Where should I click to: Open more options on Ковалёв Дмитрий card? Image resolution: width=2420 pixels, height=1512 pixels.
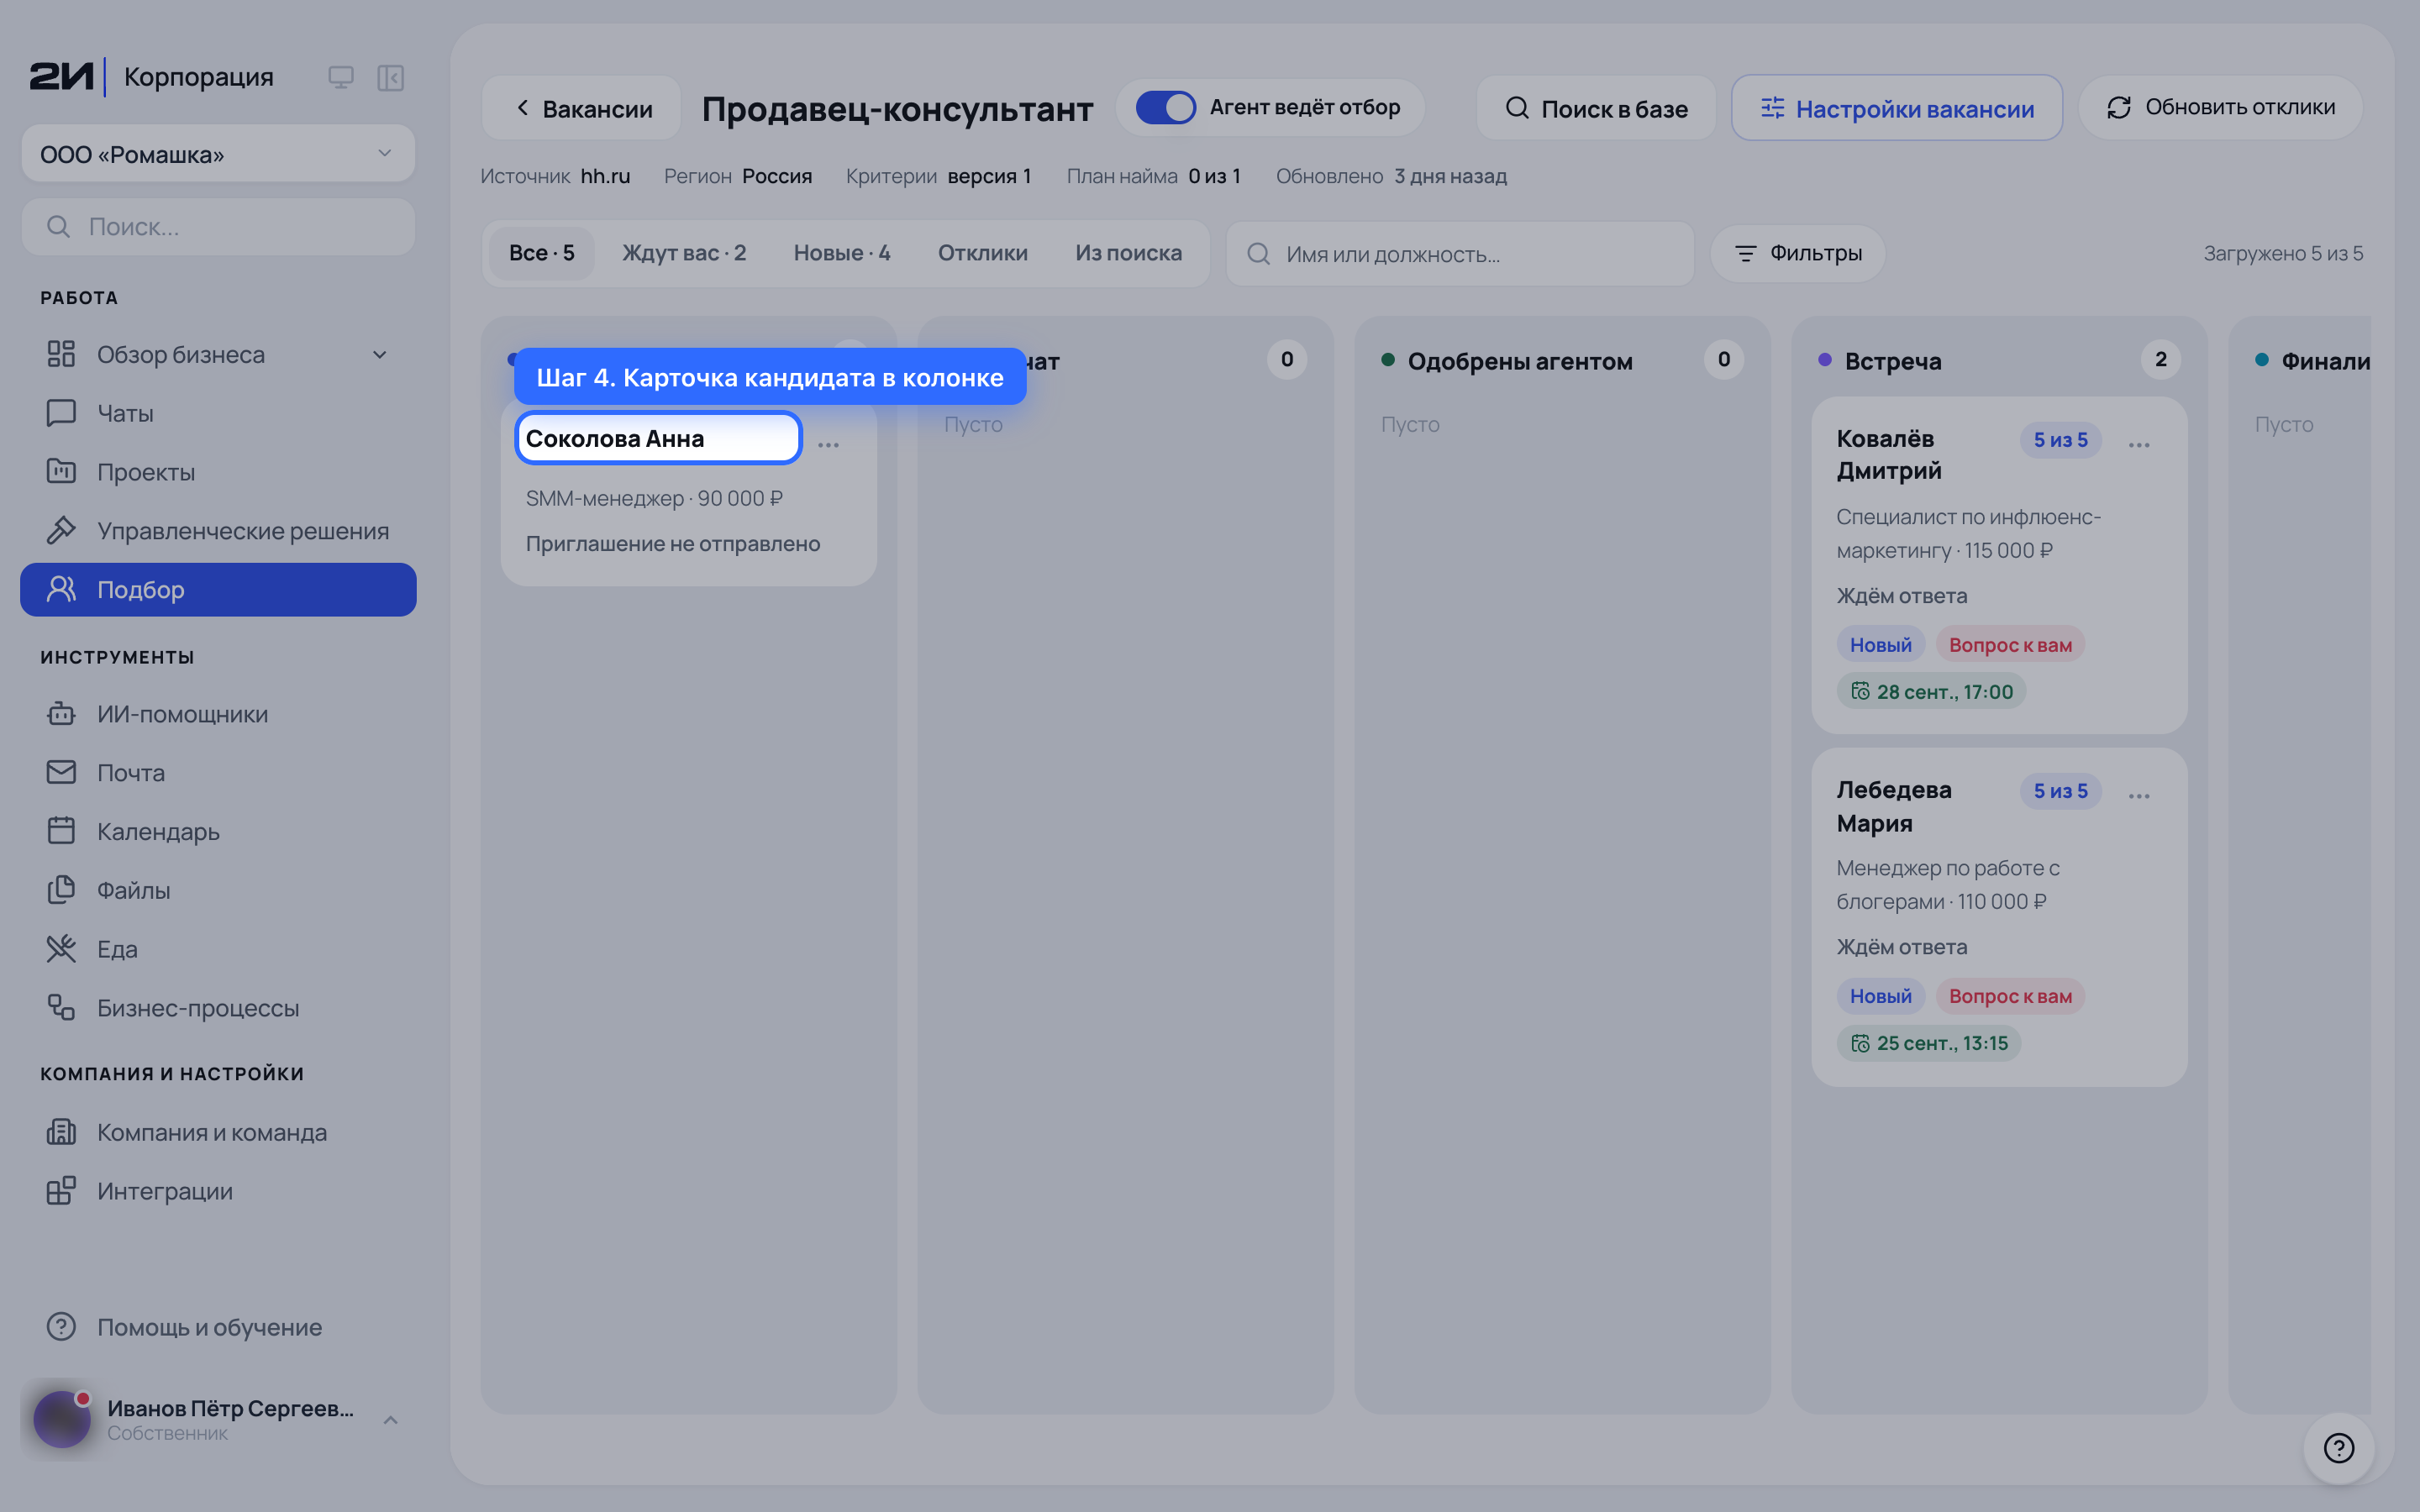pos(2139,445)
